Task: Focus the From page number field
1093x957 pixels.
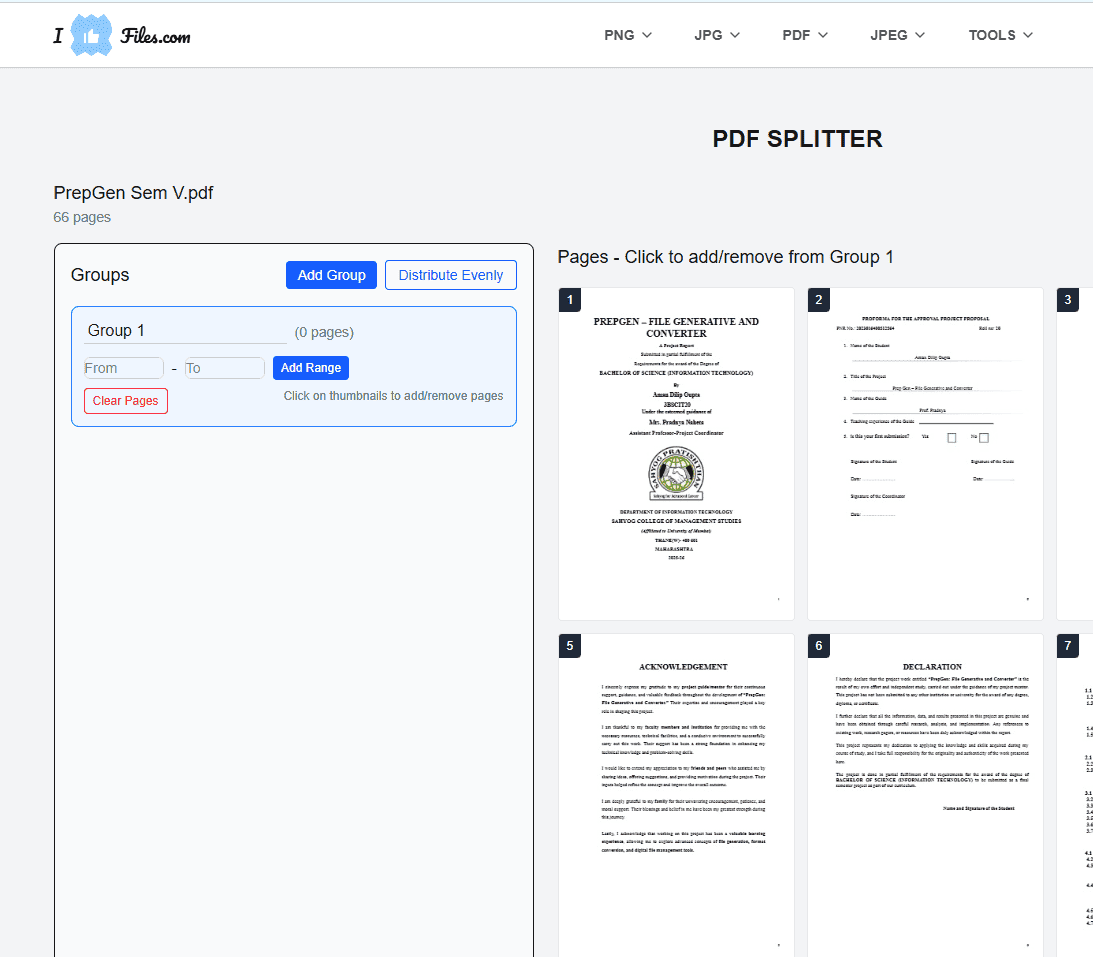Action: click(x=123, y=368)
